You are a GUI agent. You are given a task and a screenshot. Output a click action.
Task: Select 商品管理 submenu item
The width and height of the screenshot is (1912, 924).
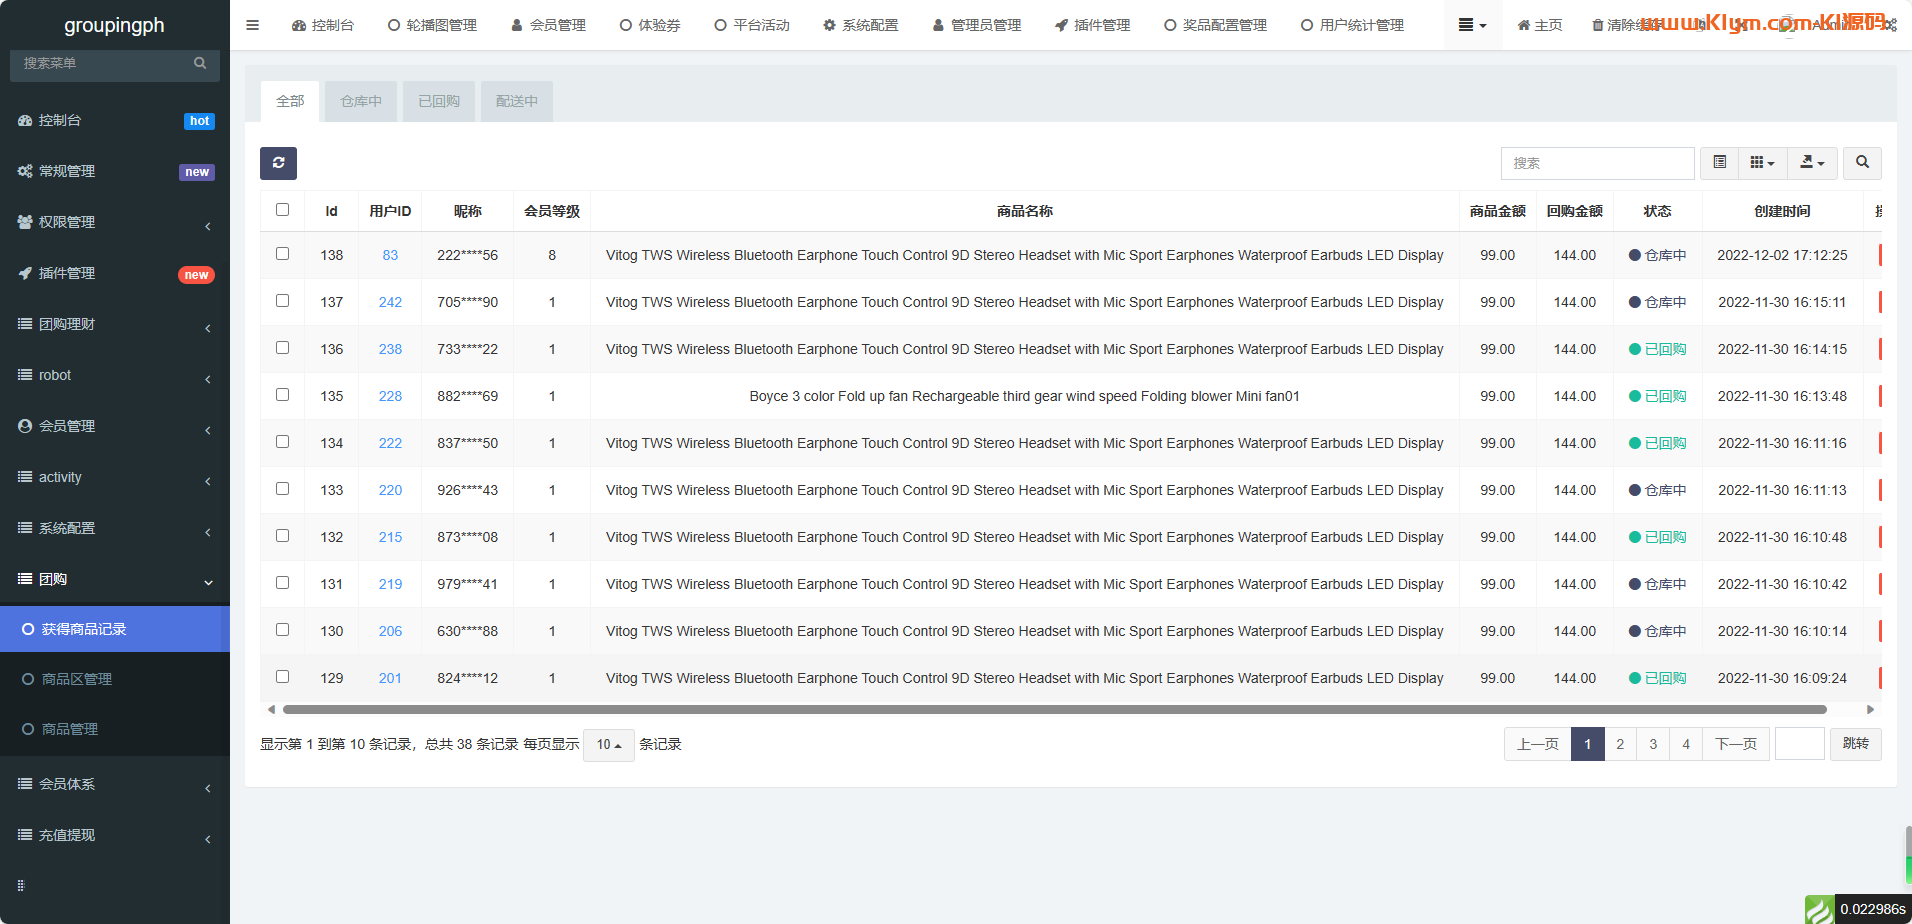click(x=115, y=729)
